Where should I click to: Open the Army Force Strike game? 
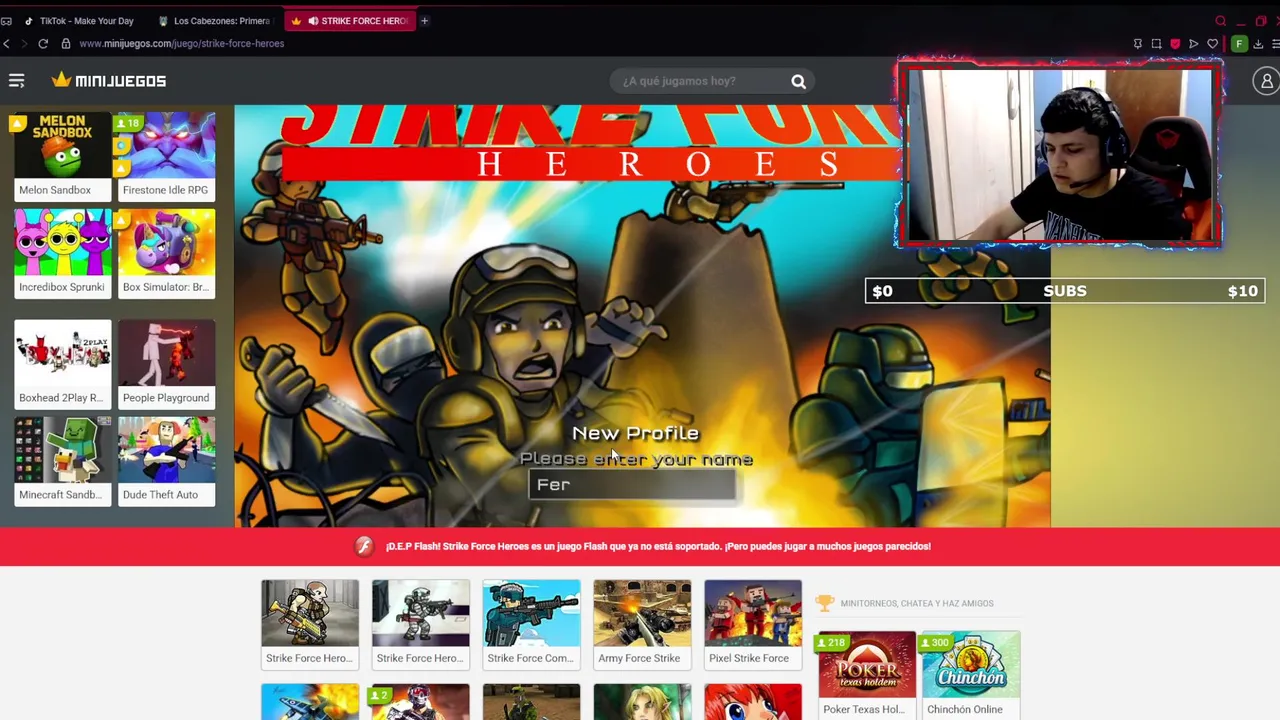tap(642, 624)
